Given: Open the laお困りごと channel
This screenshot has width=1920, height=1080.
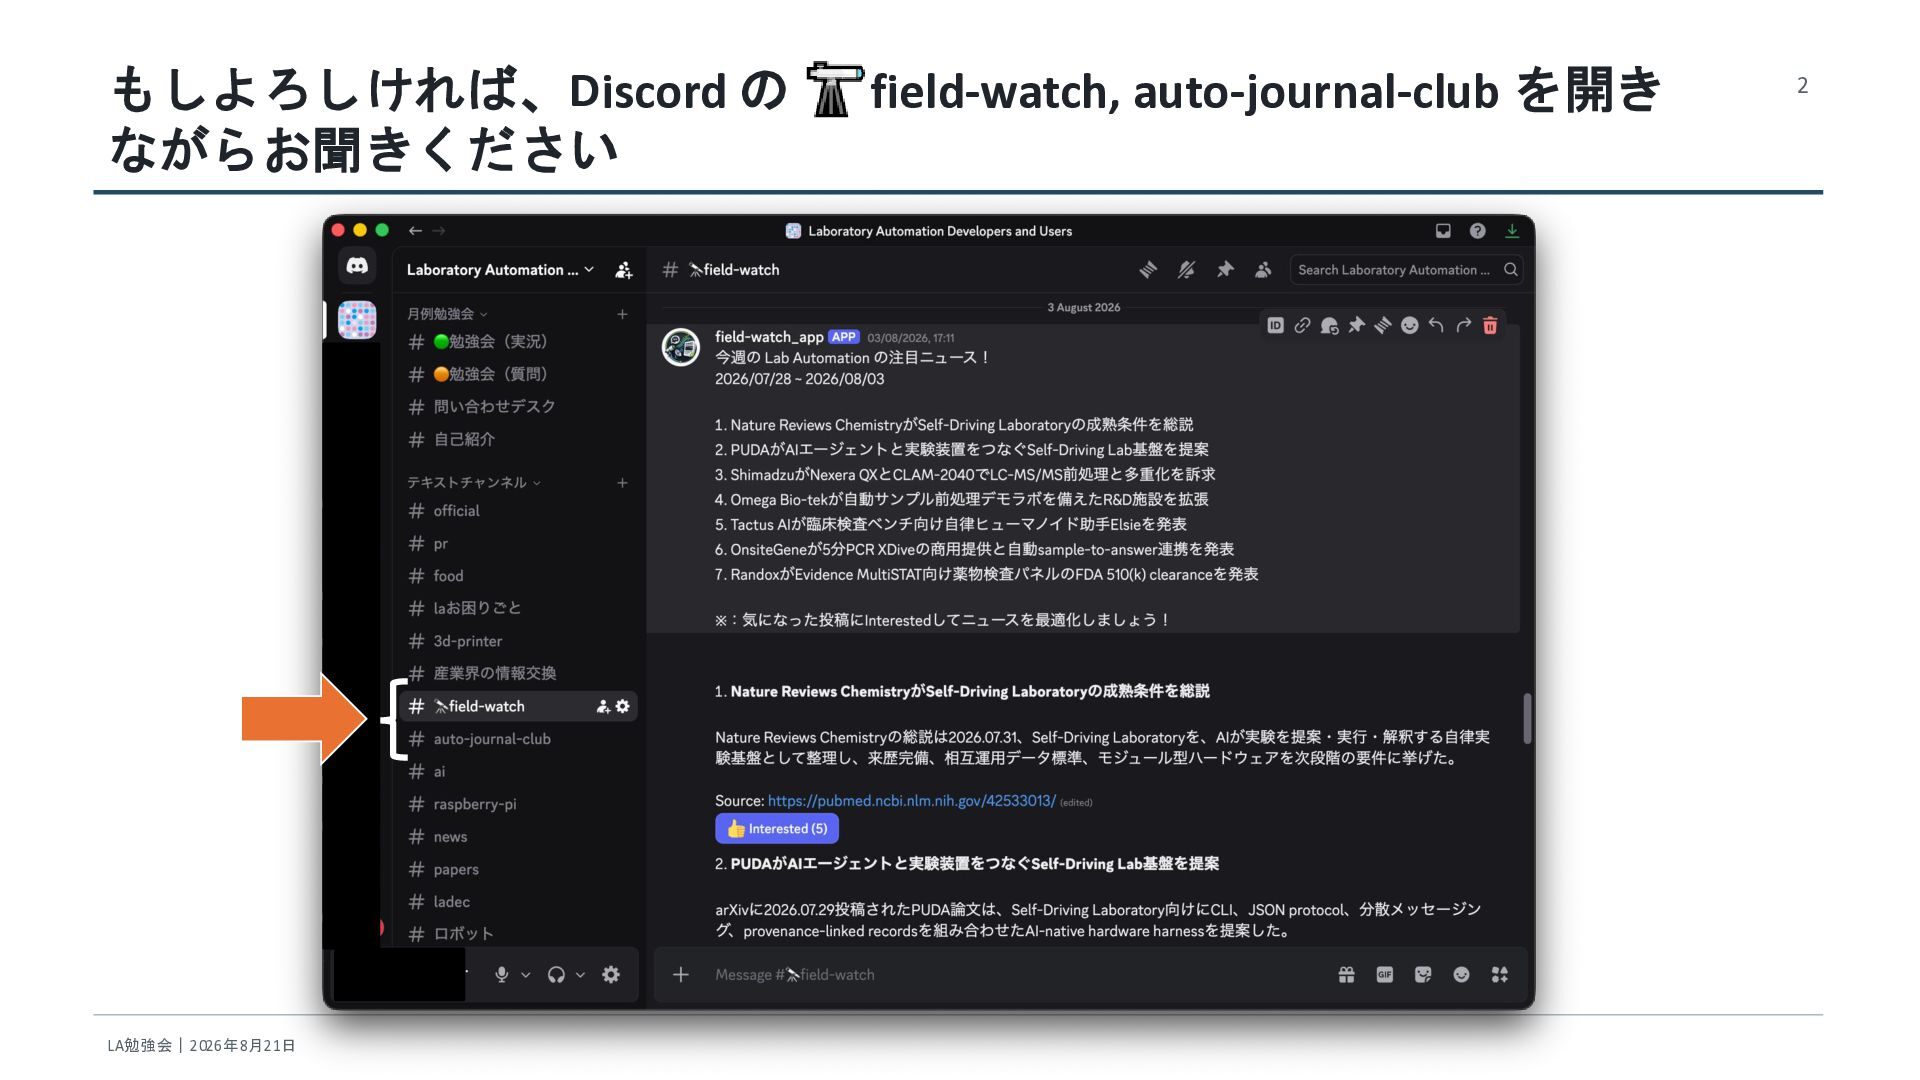Looking at the screenshot, I should [x=517, y=608].
